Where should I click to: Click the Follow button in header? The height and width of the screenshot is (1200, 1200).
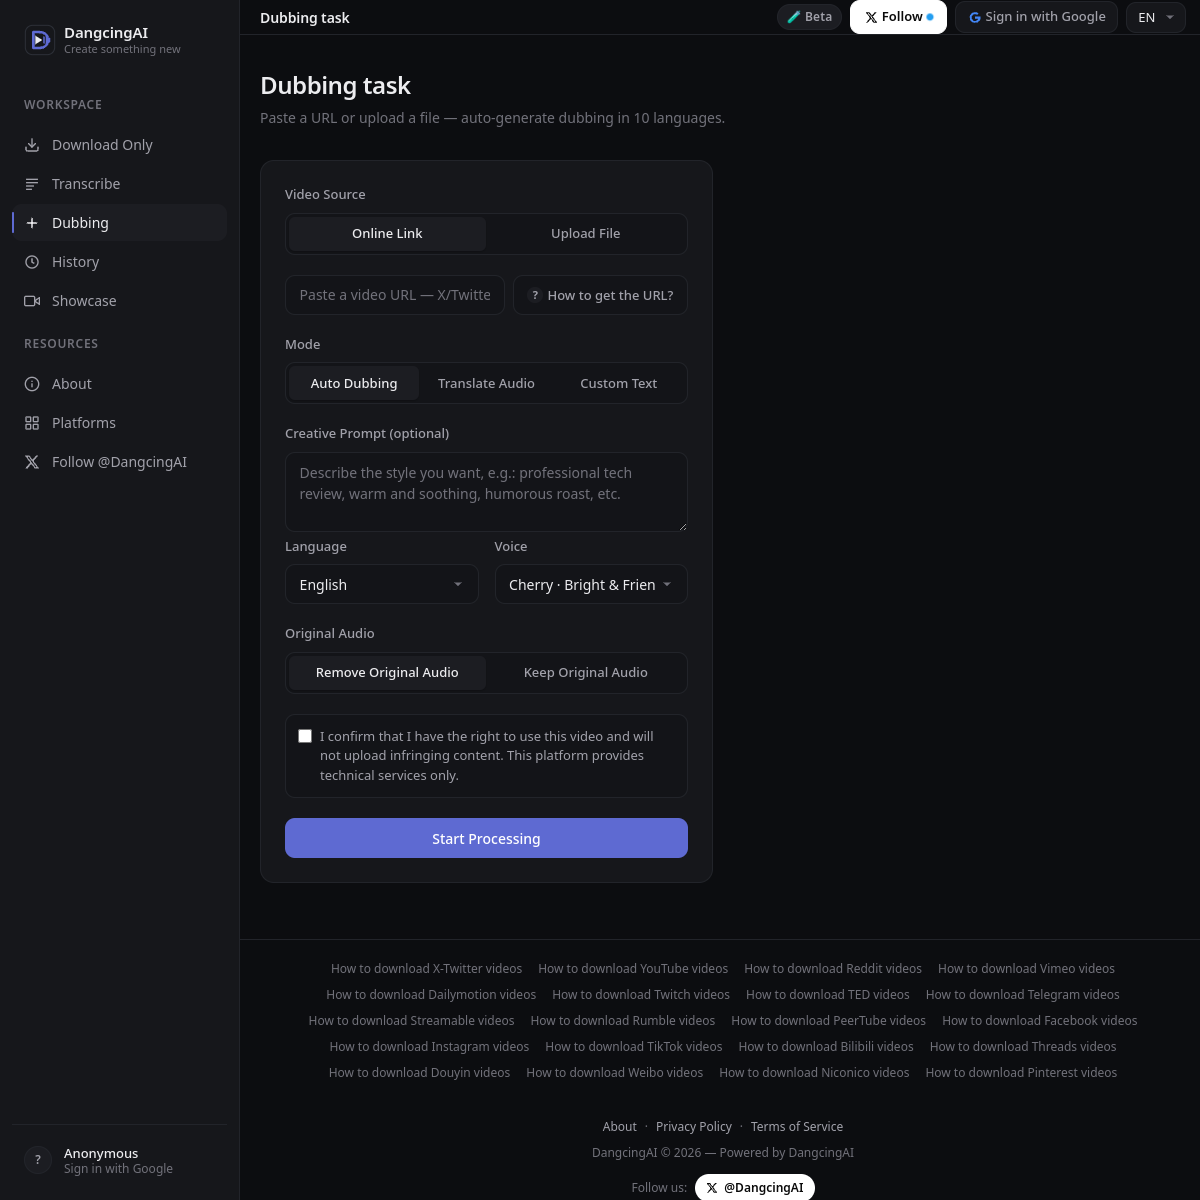coord(898,17)
